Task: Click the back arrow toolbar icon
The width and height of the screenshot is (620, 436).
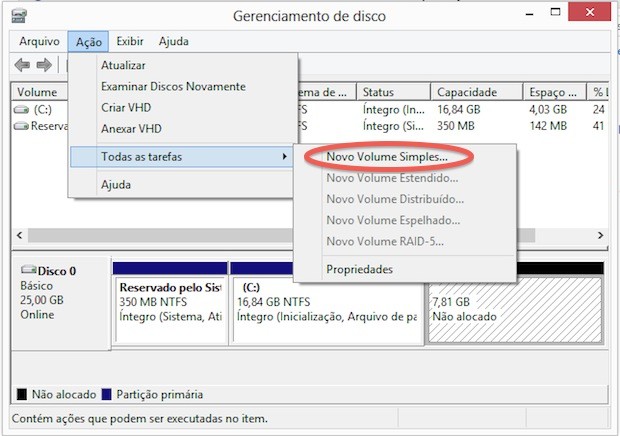Action: (22, 65)
